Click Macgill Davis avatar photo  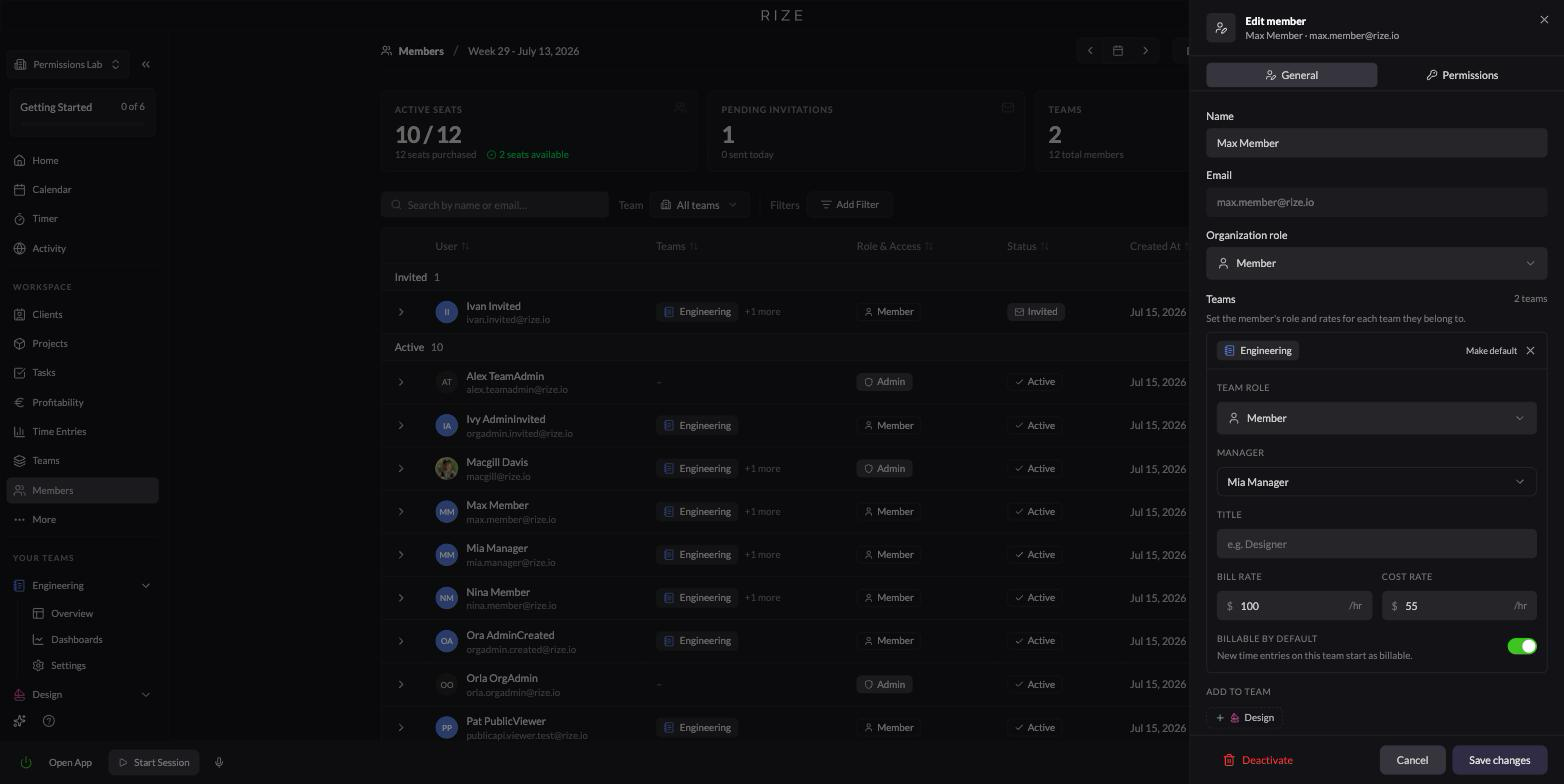click(x=447, y=468)
